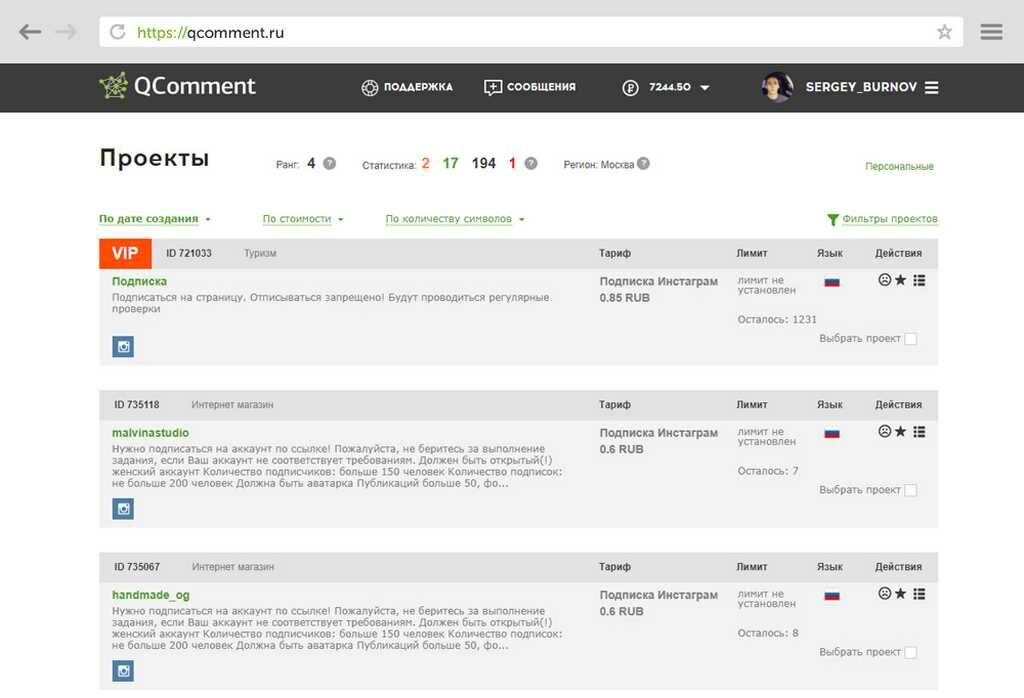Add Подписка project to favorites with star

(x=901, y=280)
